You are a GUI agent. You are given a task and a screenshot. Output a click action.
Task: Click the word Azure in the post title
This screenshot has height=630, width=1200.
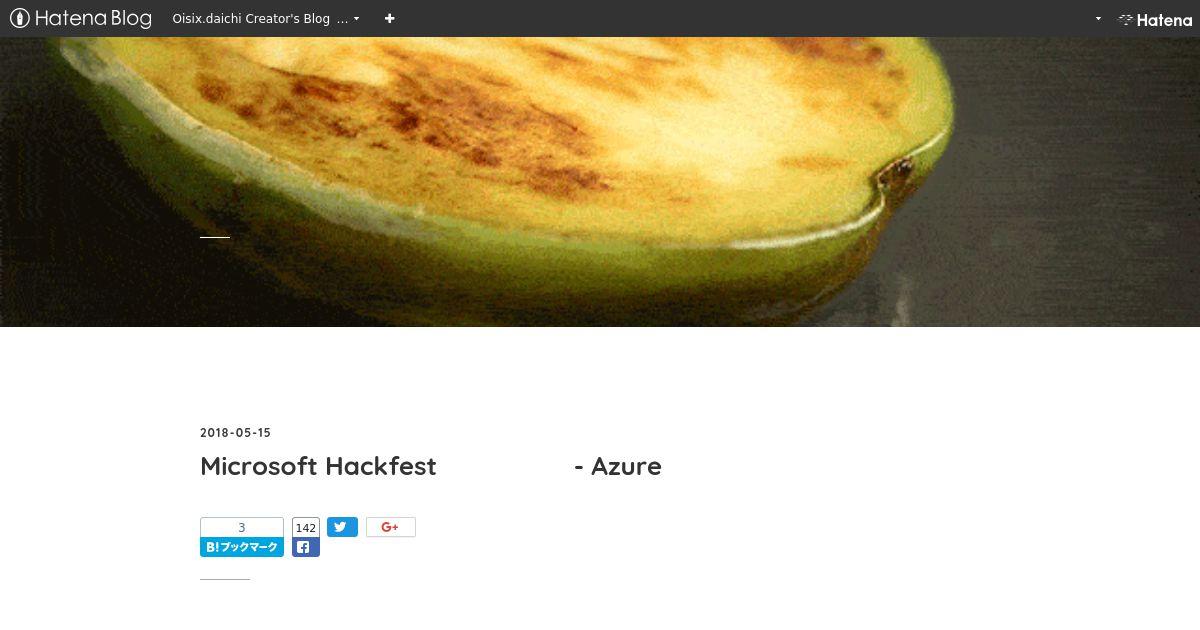coord(626,466)
